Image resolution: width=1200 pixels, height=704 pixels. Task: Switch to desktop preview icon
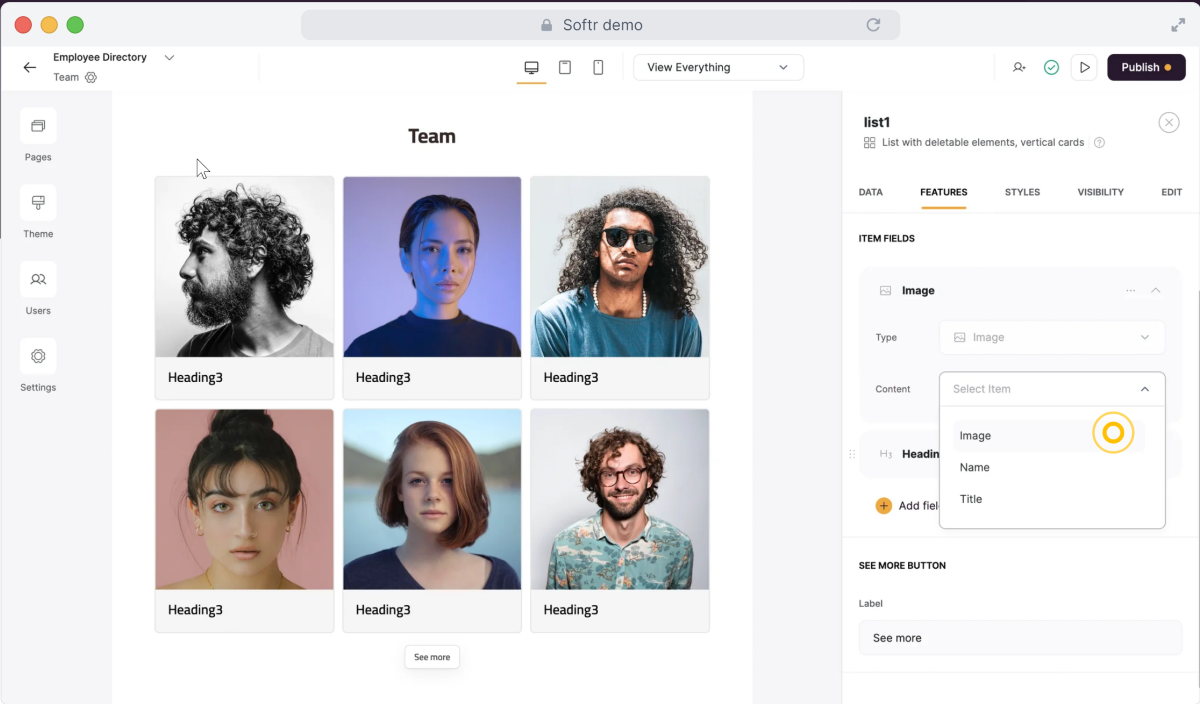[x=532, y=67]
